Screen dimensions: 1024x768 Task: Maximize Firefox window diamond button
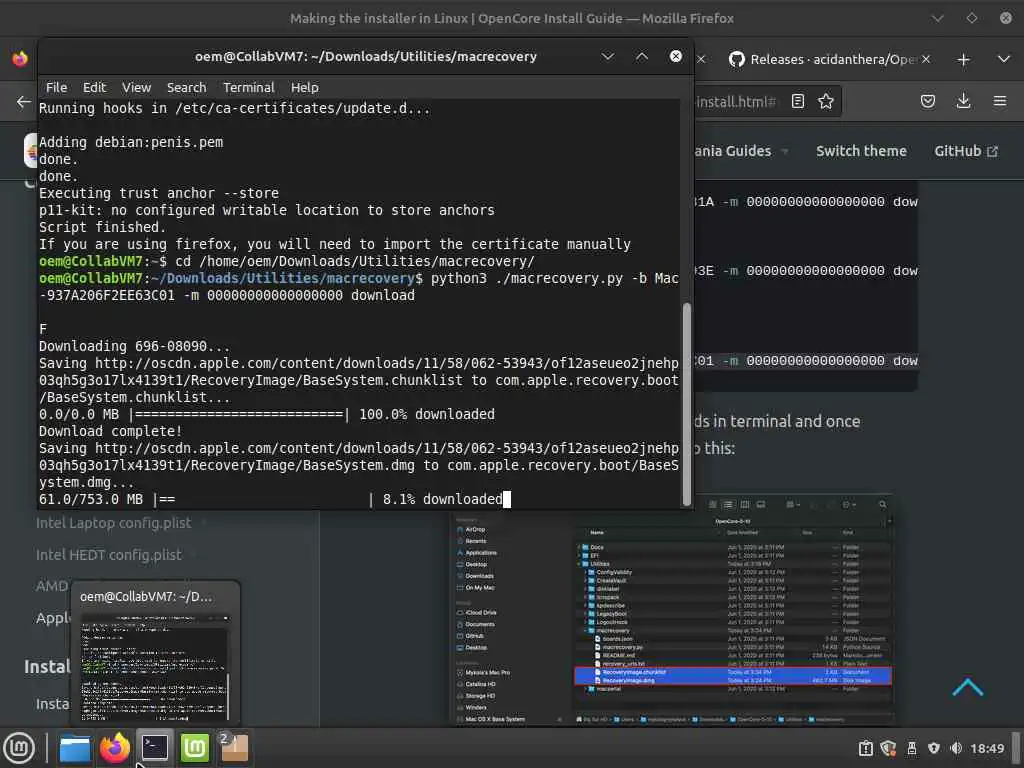972,18
